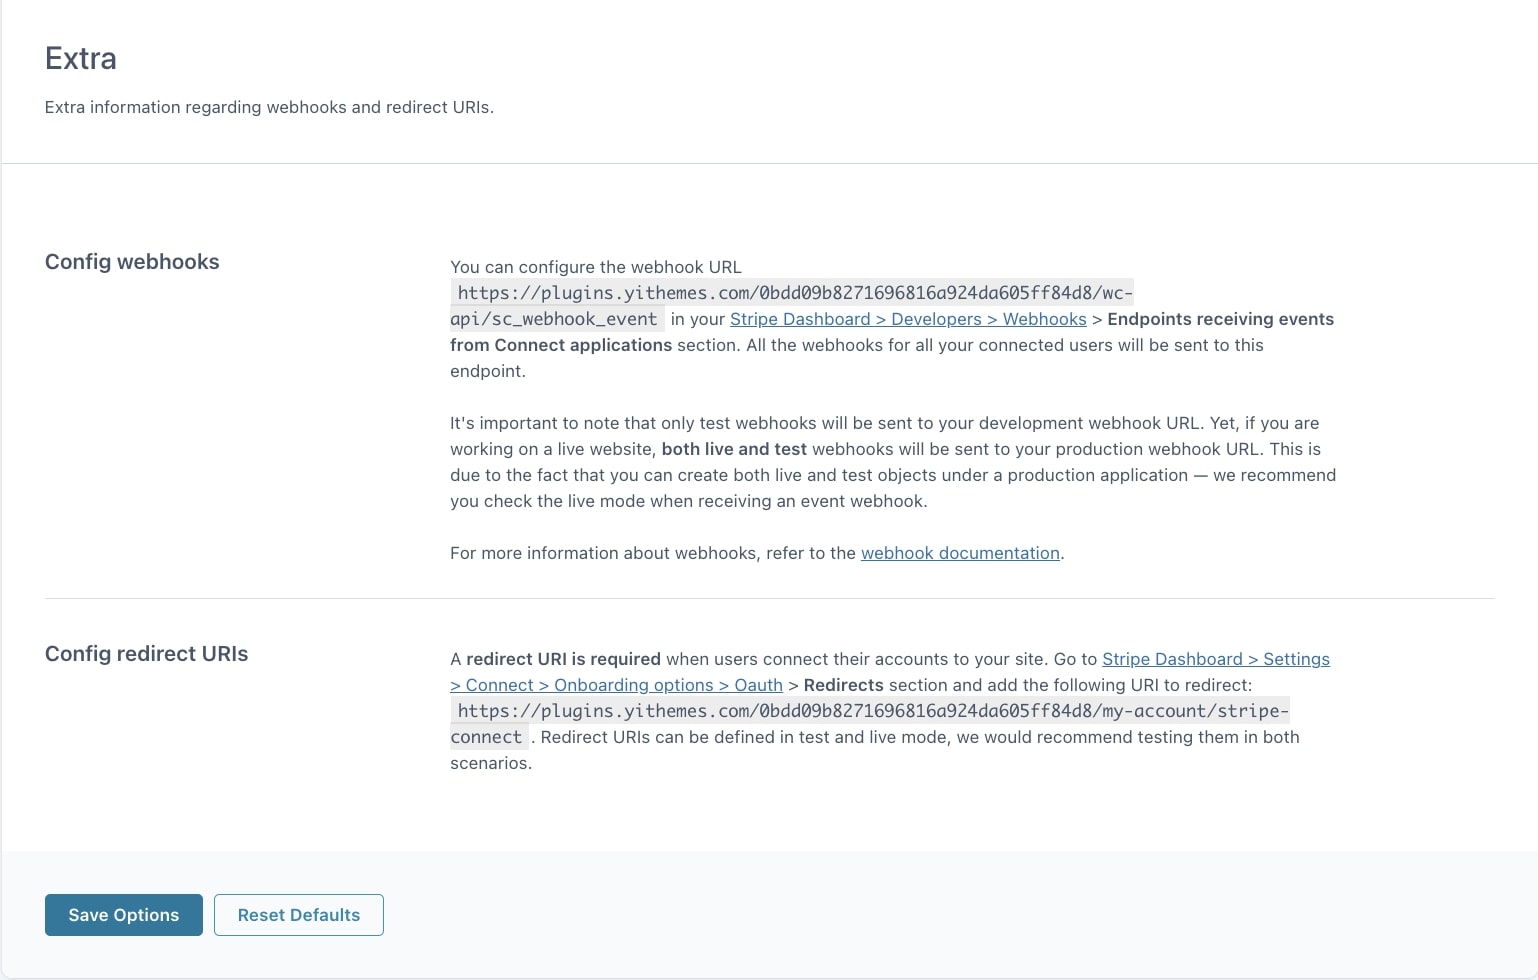Image resolution: width=1538 pixels, height=980 pixels.
Task: Select the Config redirect URIs section label
Action: [146, 654]
